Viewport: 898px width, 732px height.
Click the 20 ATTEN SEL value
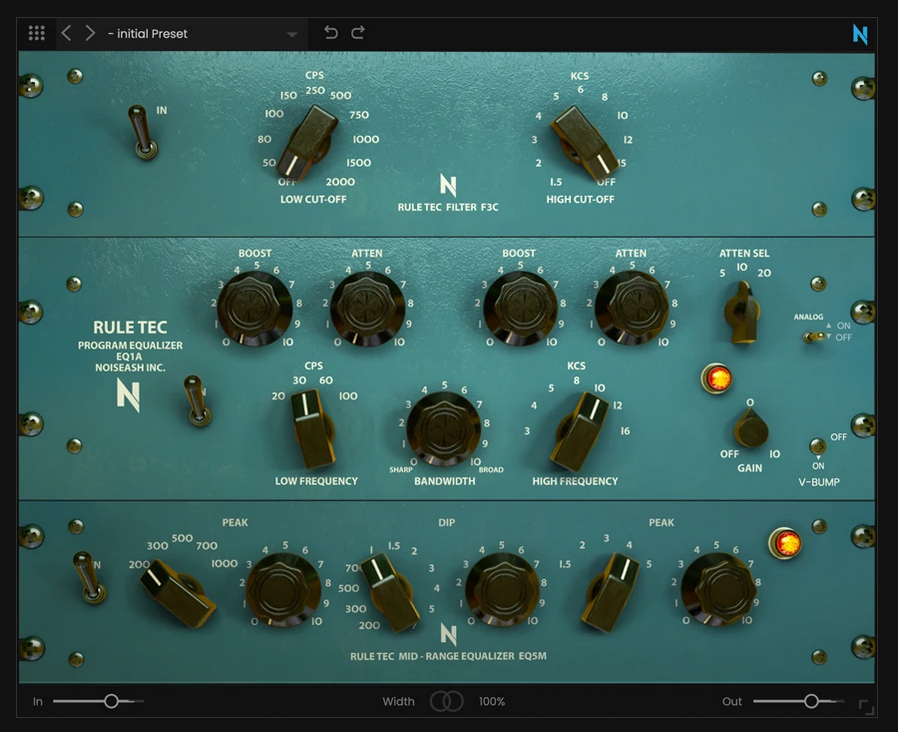764,273
